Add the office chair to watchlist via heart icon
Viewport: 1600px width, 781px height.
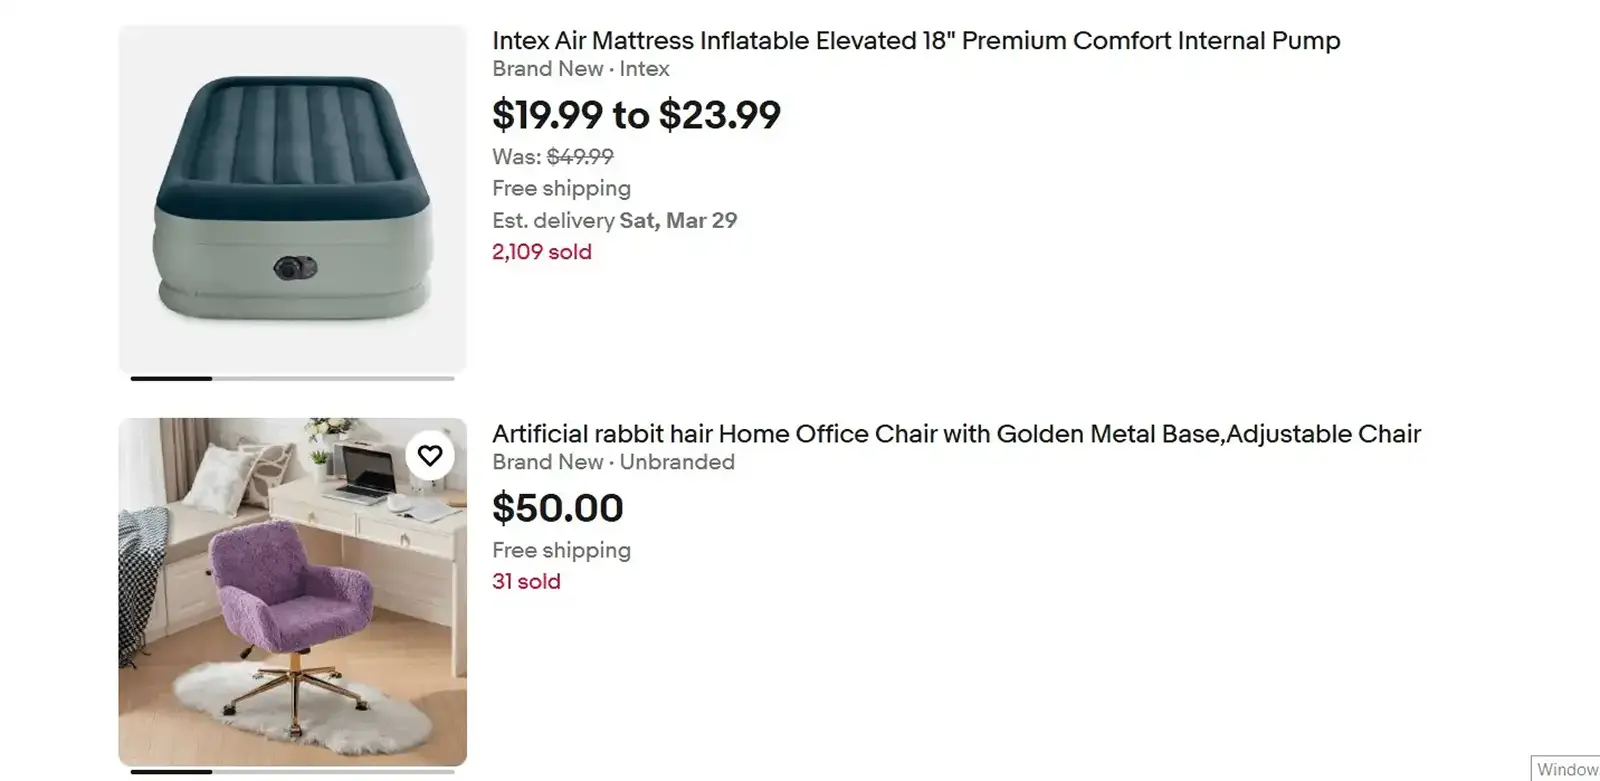pos(430,455)
